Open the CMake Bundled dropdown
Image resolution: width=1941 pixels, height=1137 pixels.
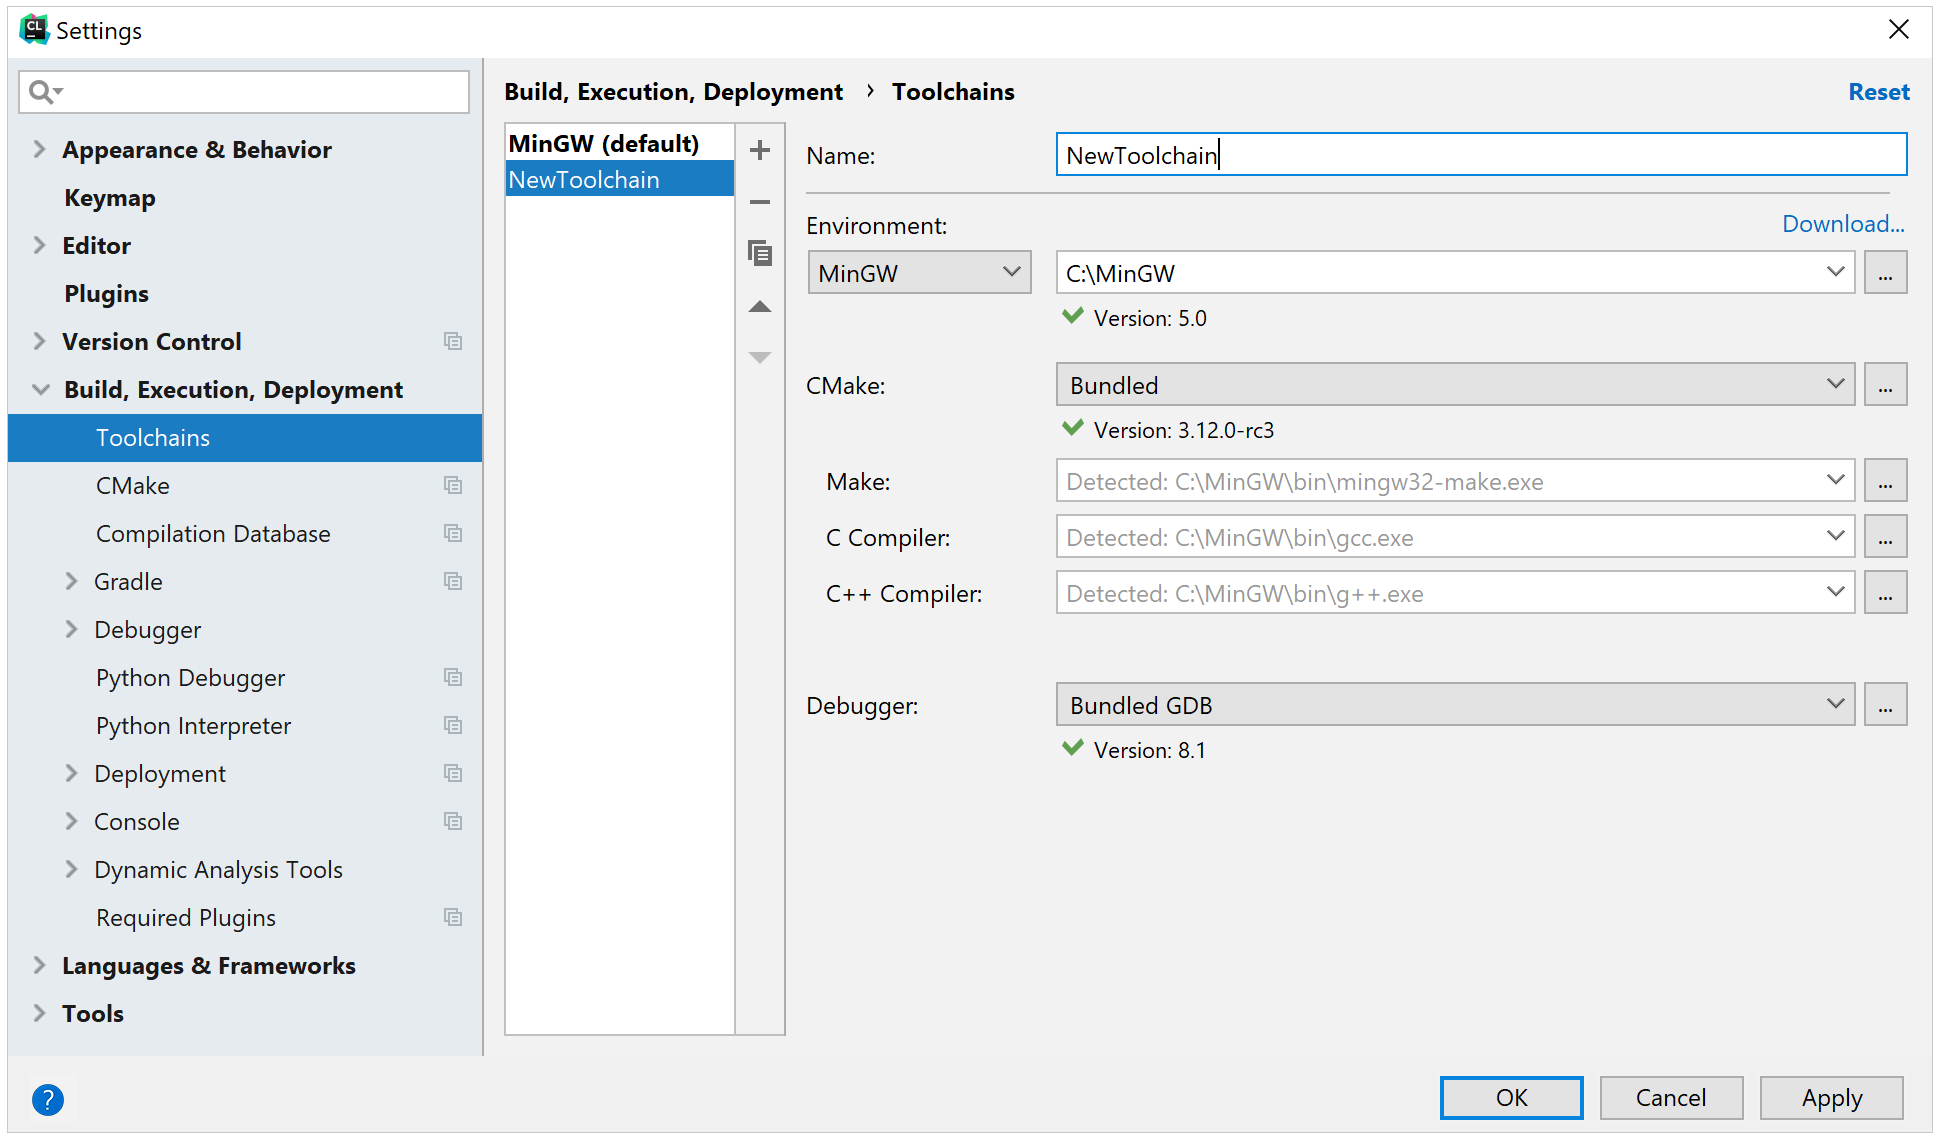pos(1455,385)
